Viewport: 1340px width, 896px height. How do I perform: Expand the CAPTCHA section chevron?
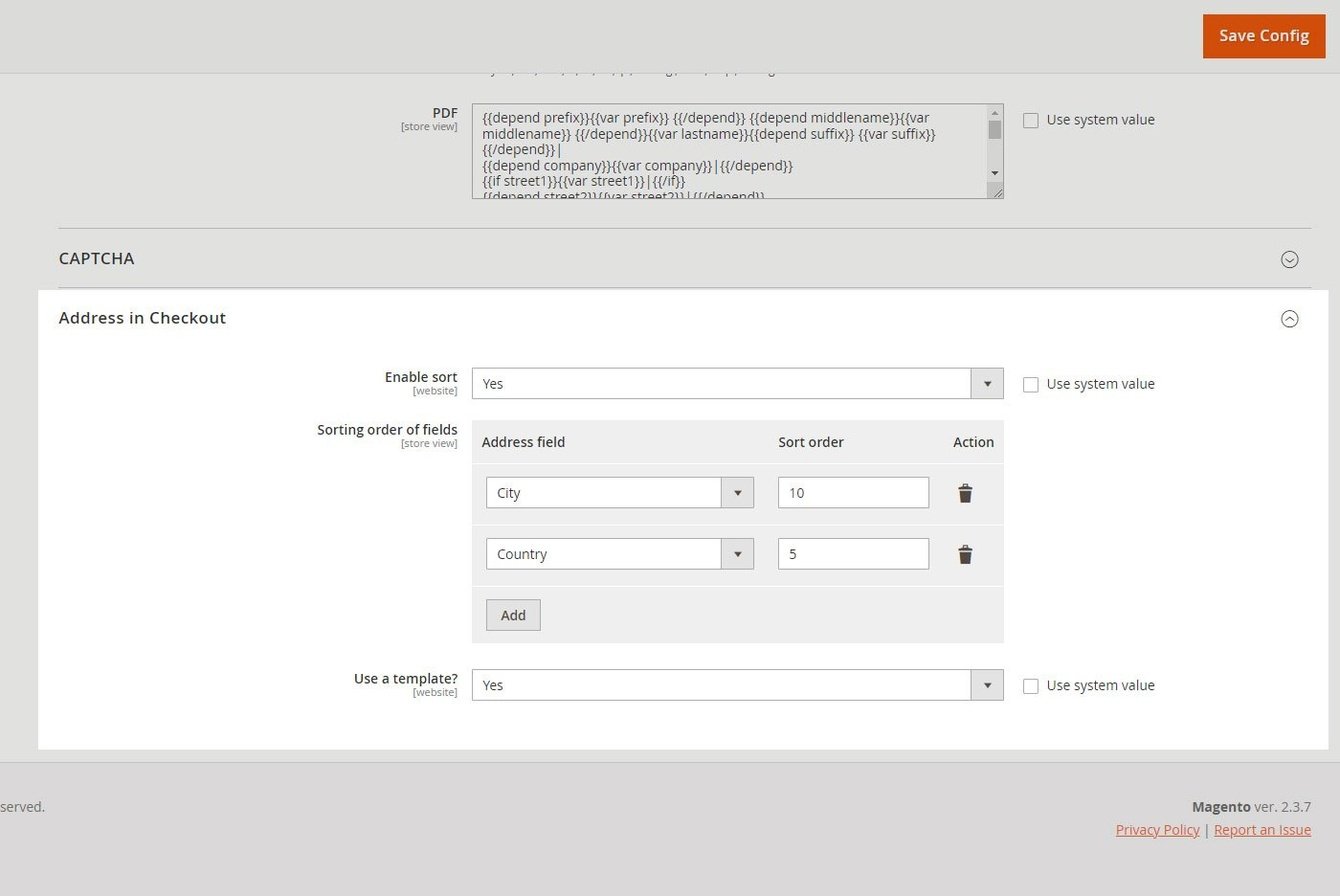tap(1290, 259)
